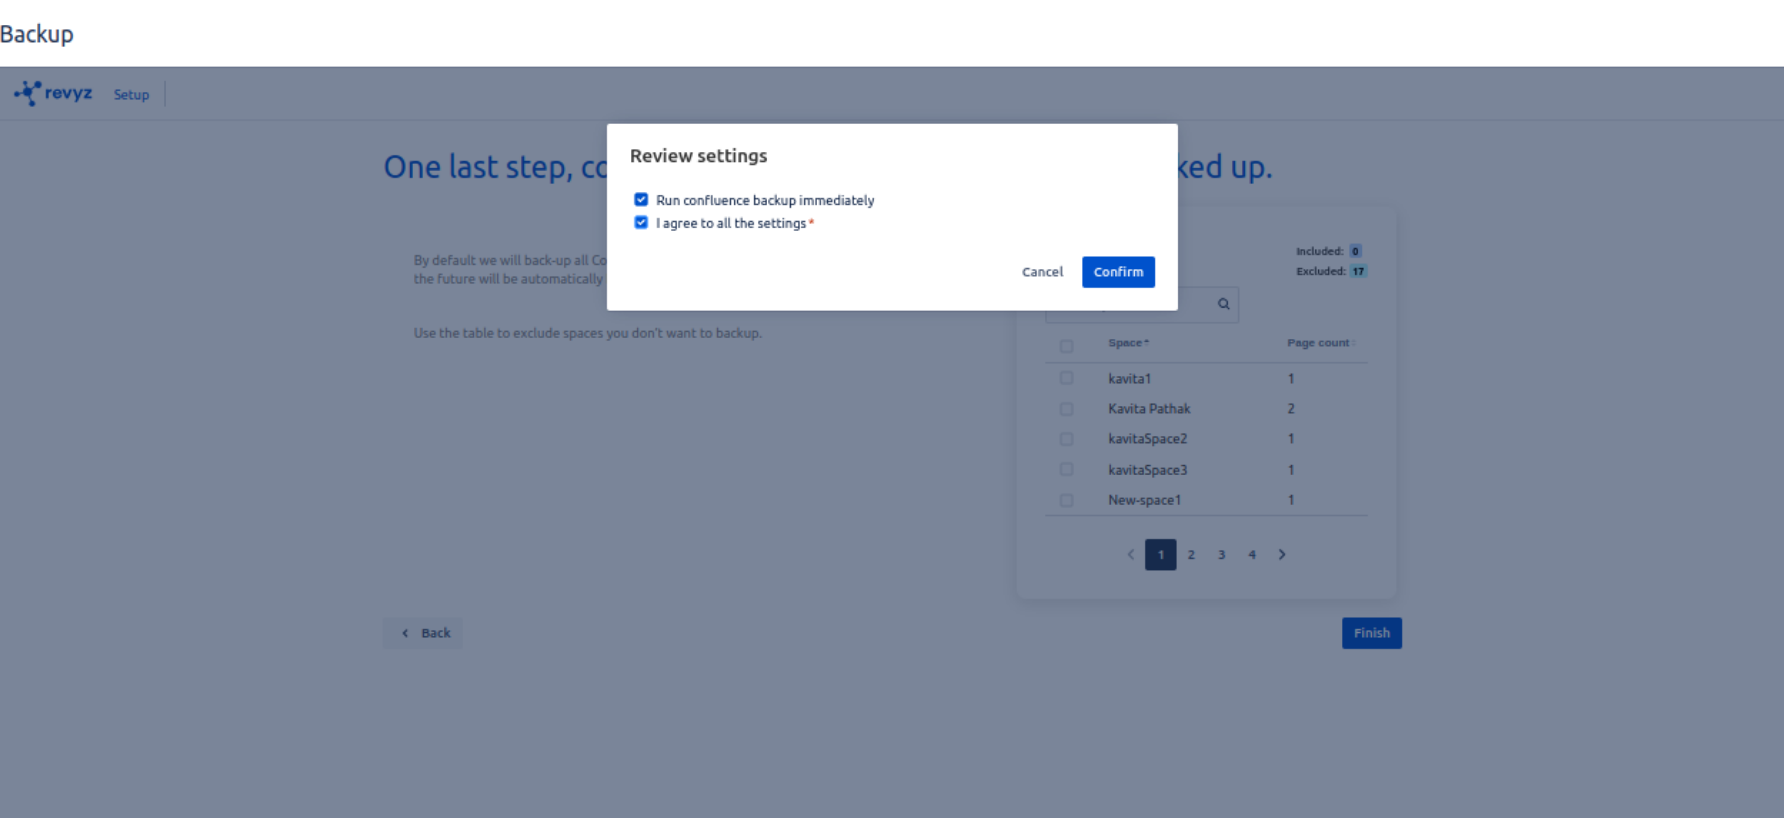The image size is (1784, 818).
Task: Tick the Kavita Pathak row checkbox
Action: click(x=1066, y=409)
